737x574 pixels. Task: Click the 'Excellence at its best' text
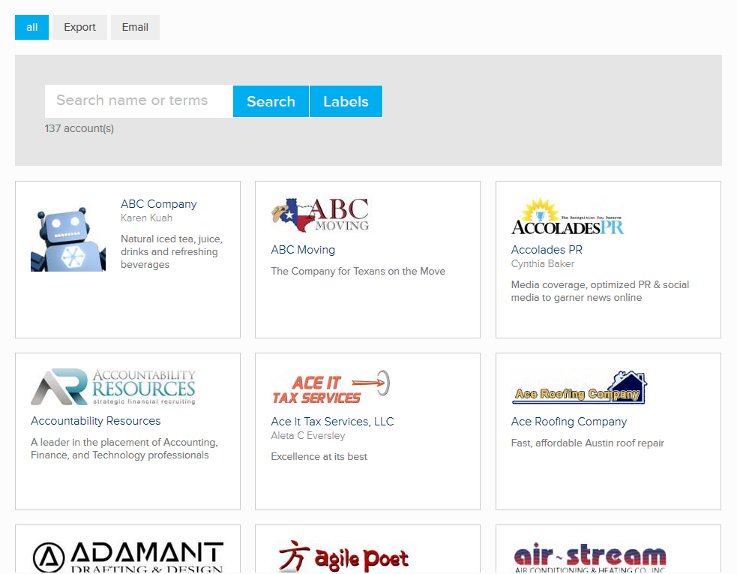(x=319, y=456)
